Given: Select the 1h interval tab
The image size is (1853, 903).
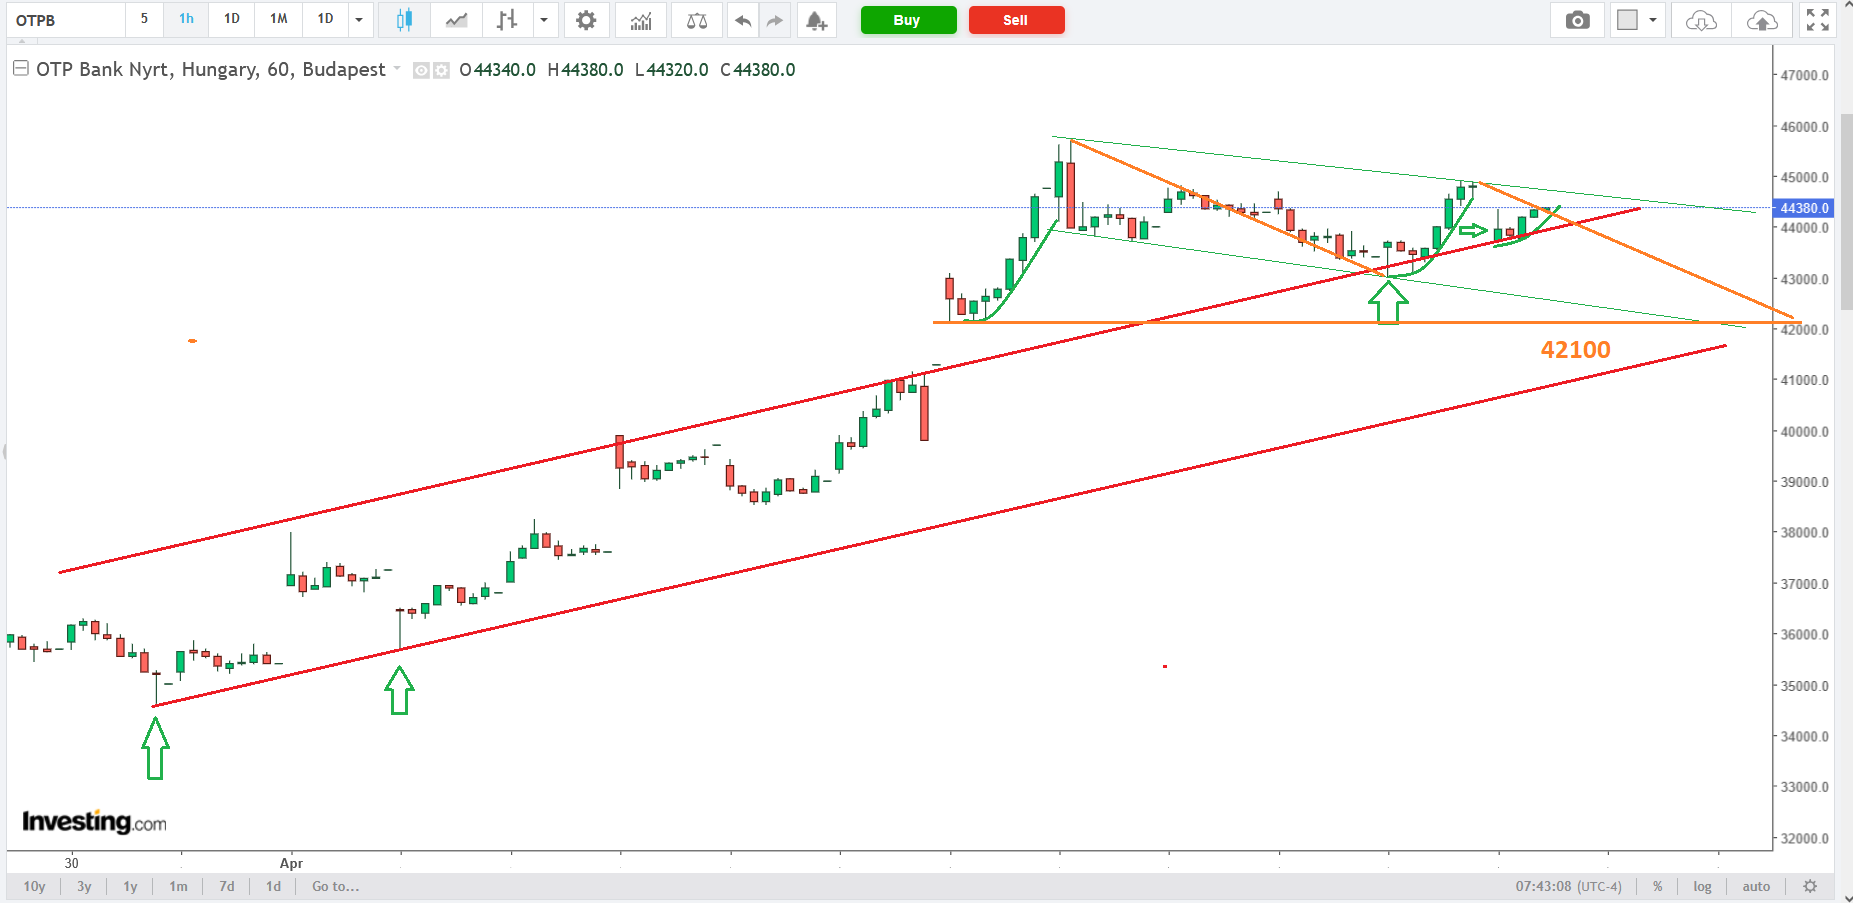Looking at the screenshot, I should [x=186, y=19].
